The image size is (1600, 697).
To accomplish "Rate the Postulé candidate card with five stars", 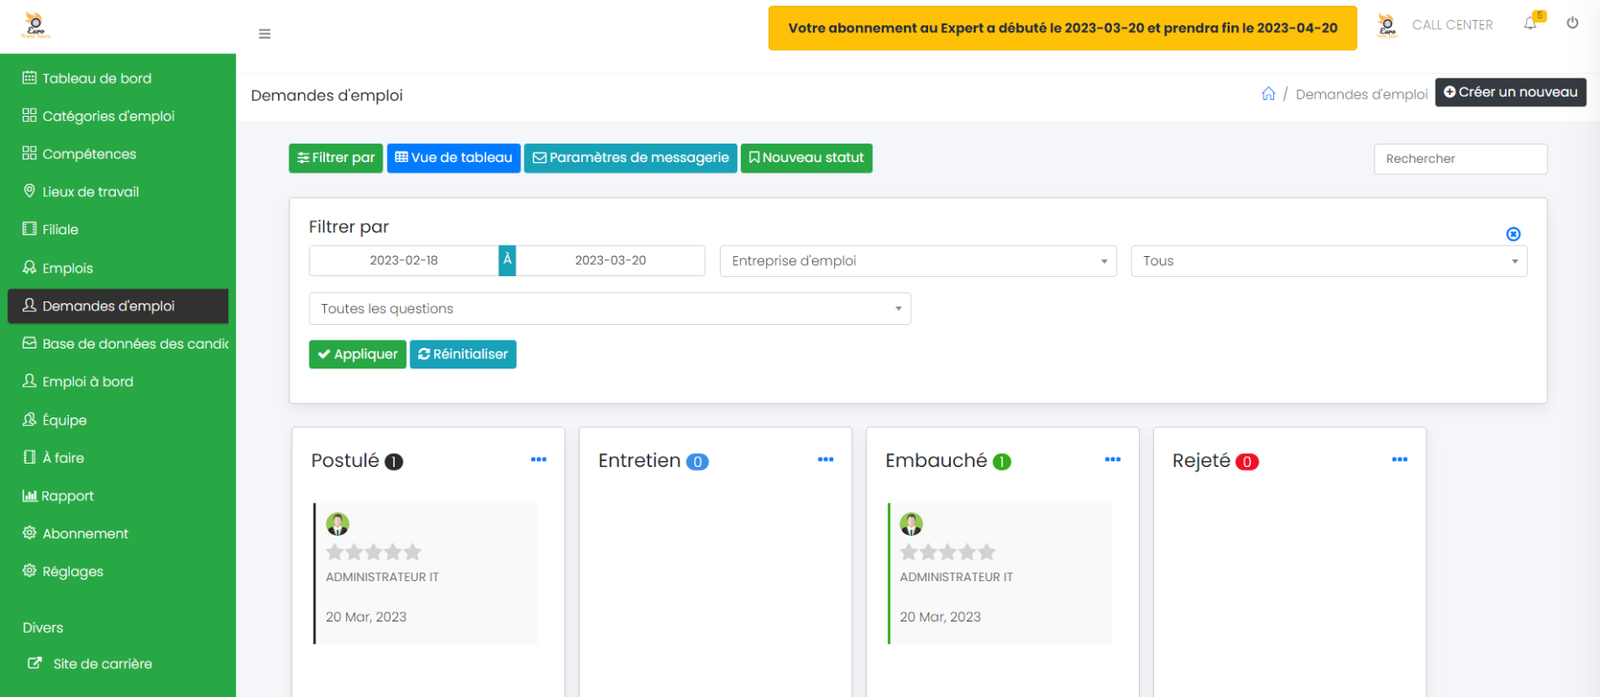I will 413,552.
